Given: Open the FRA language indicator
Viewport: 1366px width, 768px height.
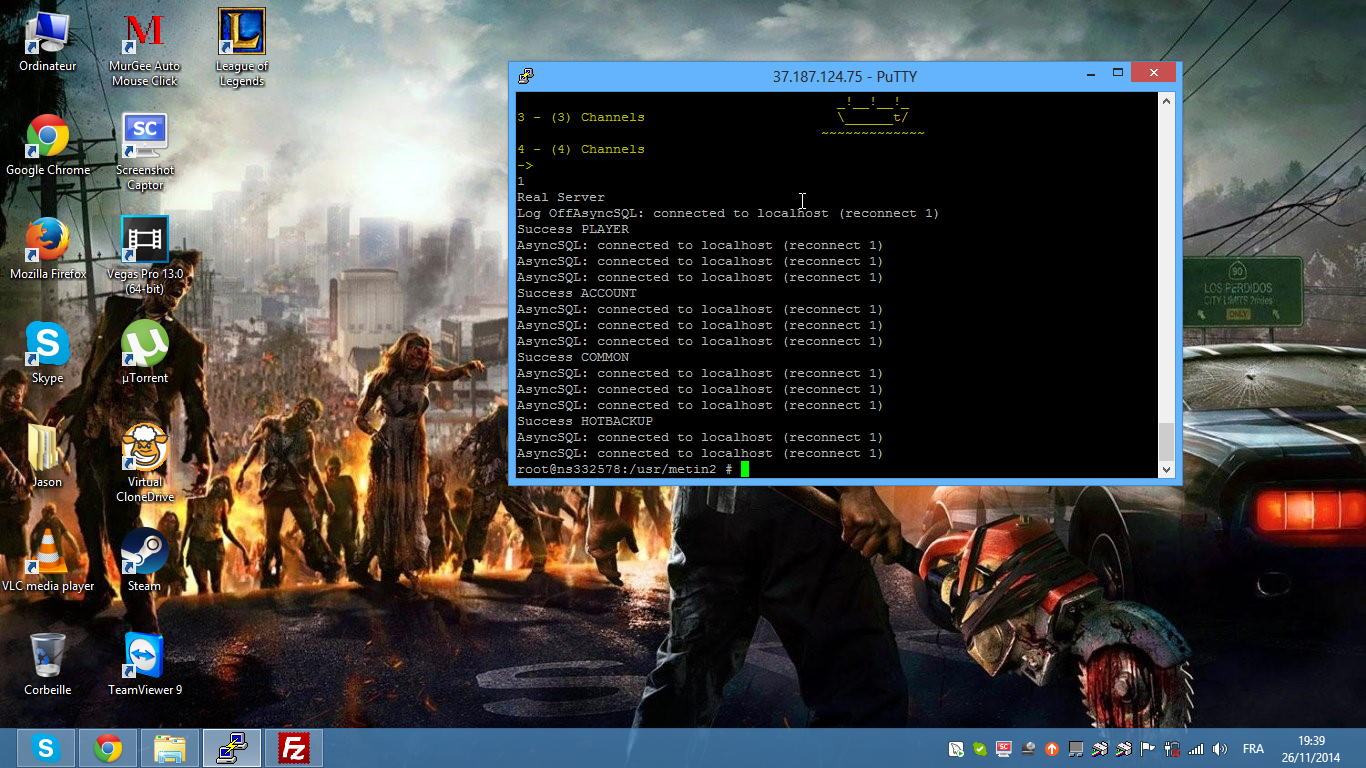Looking at the screenshot, I should click(1253, 749).
